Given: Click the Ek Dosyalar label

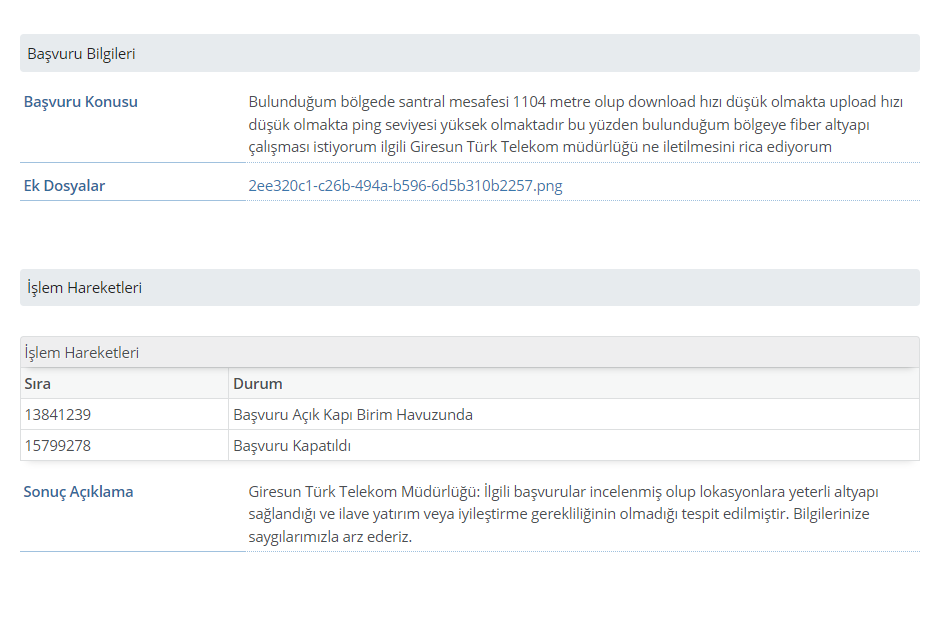Looking at the screenshot, I should click(64, 186).
